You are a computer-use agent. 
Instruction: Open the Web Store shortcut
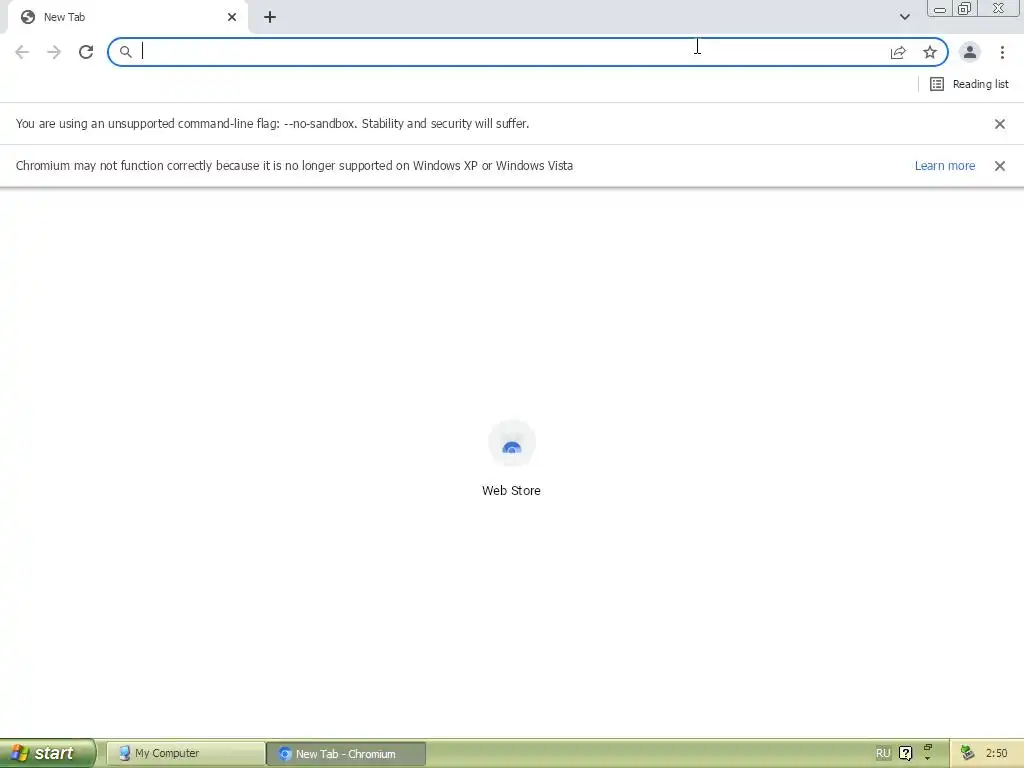[511, 459]
